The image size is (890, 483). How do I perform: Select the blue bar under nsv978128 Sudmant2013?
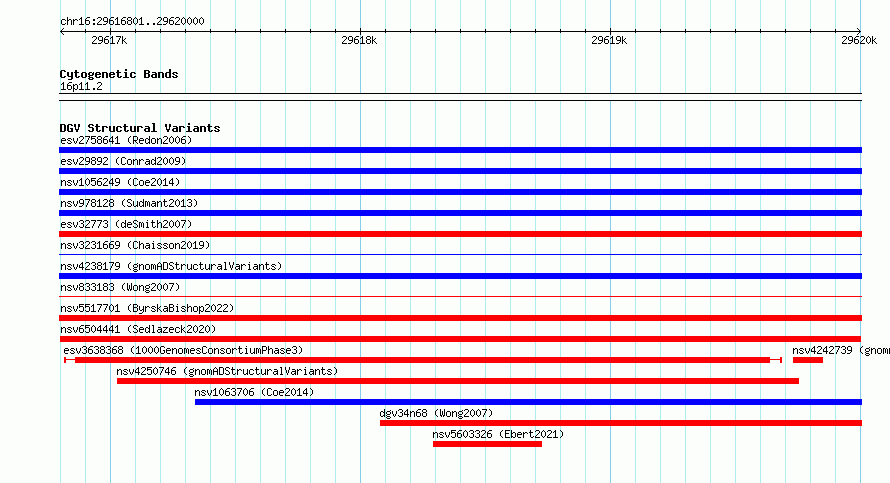(460, 213)
